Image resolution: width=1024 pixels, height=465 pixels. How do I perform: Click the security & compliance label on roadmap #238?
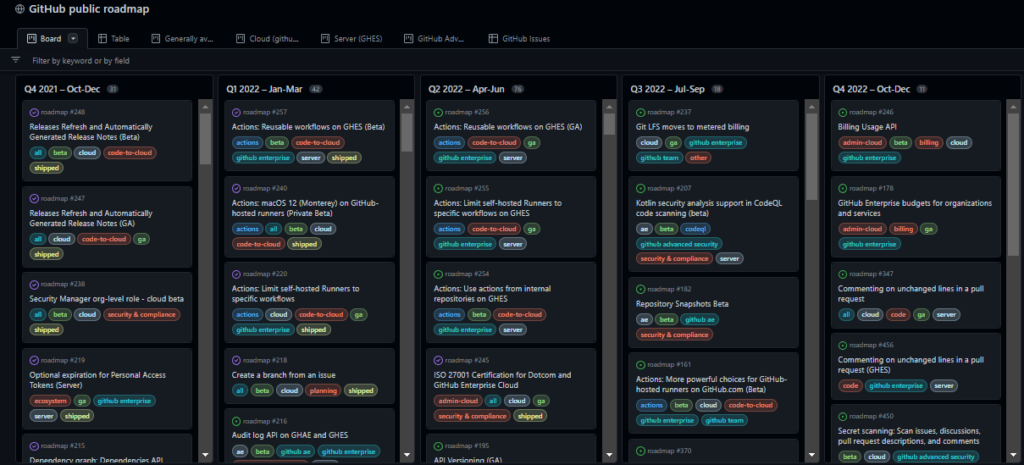tap(141, 314)
